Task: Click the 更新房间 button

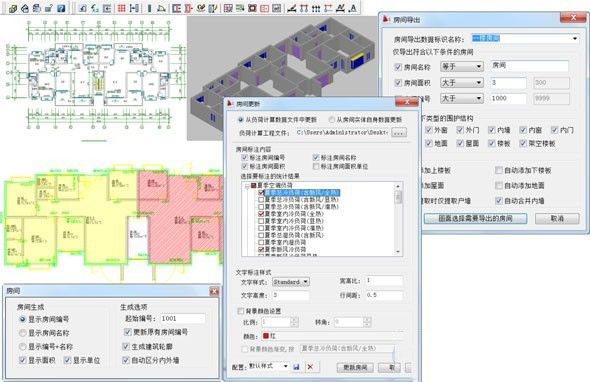Action: [355, 367]
